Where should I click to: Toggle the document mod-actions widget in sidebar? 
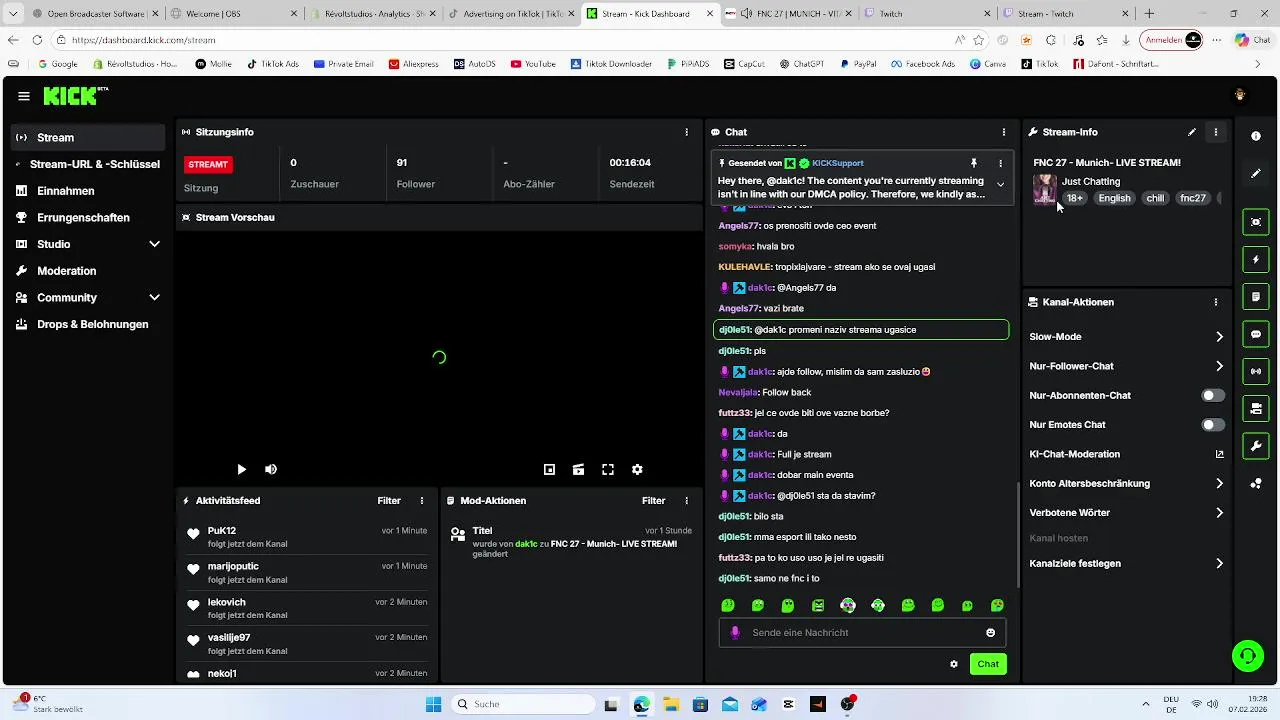click(x=1256, y=297)
